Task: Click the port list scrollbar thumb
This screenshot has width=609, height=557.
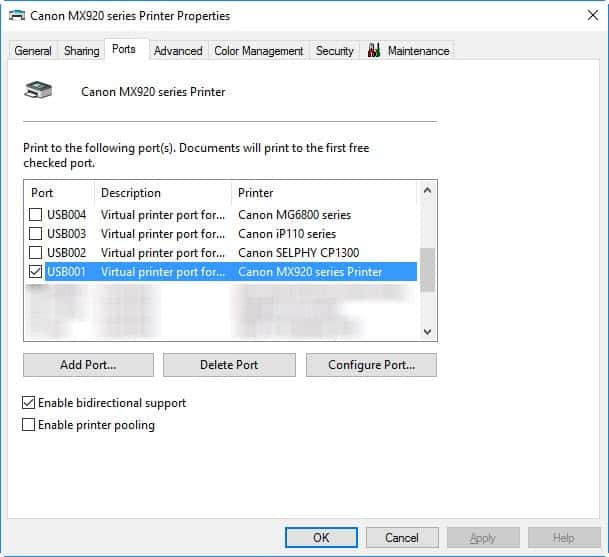Action: click(x=428, y=270)
